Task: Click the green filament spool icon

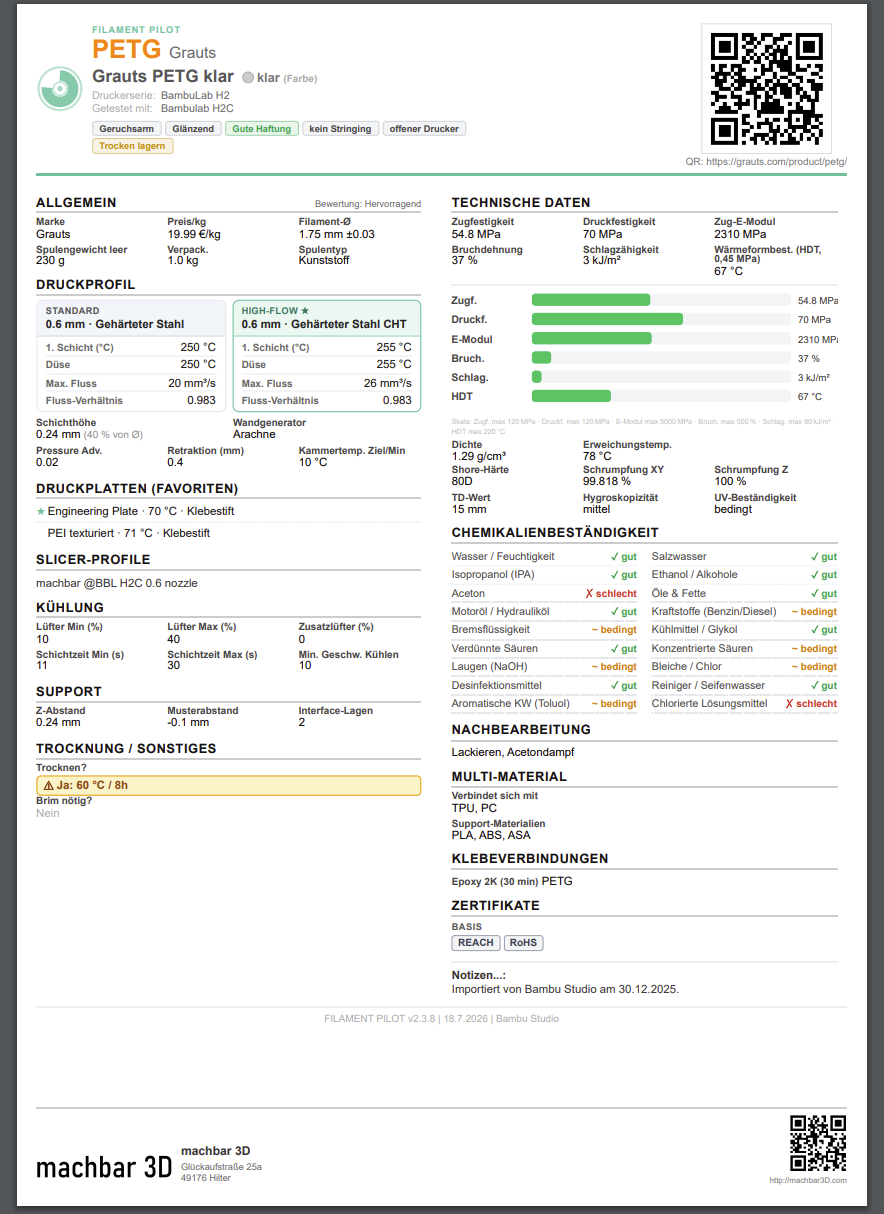Action: [59, 89]
